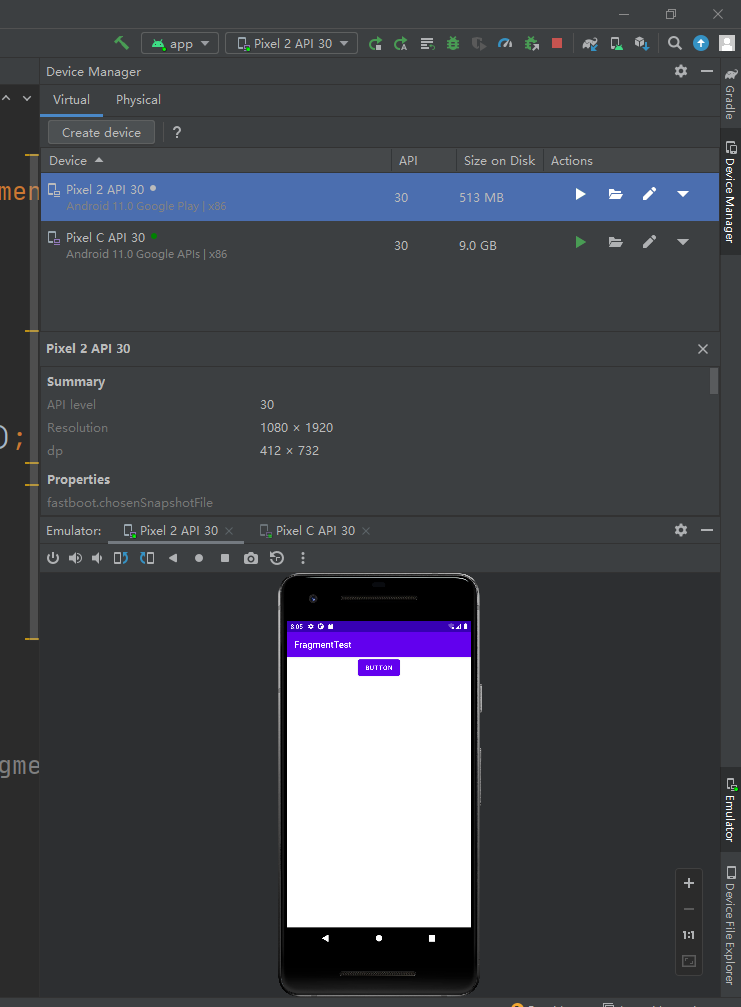This screenshot has height=1007, width=741.
Task: Launch Pixel C API 30 with green play
Action: [x=580, y=242]
